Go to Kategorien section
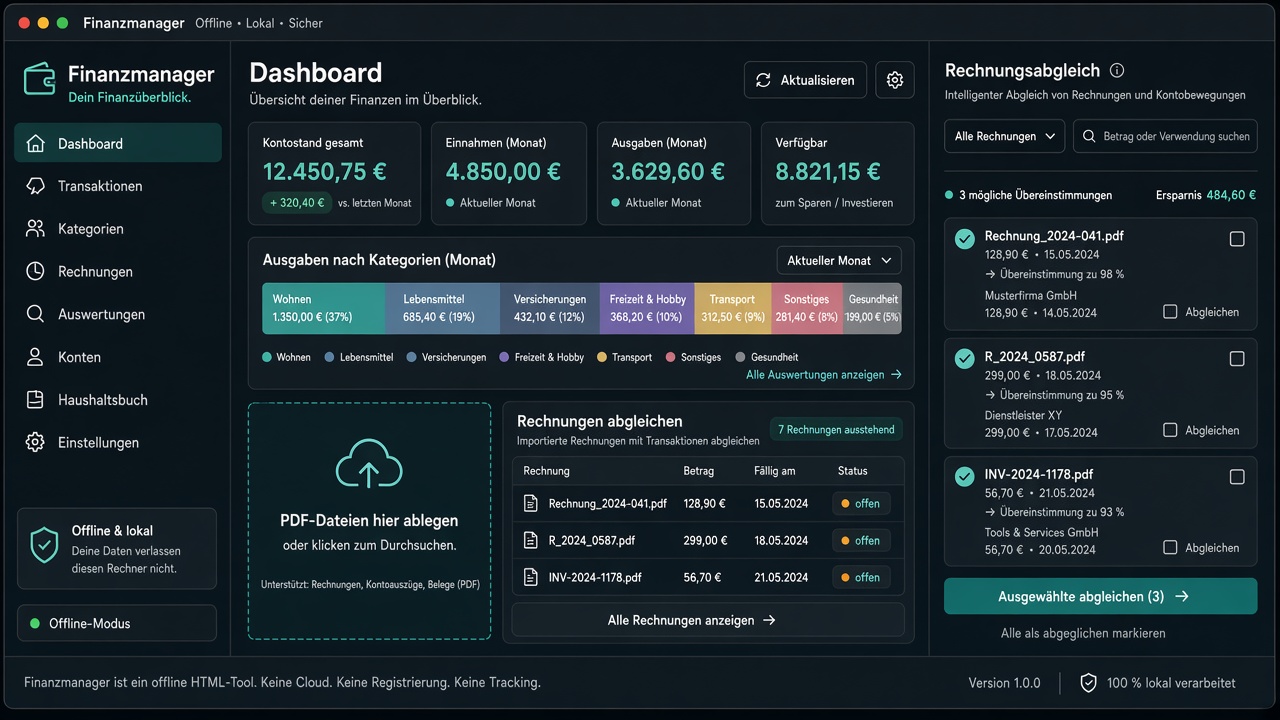The height and width of the screenshot is (720, 1280). click(118, 229)
